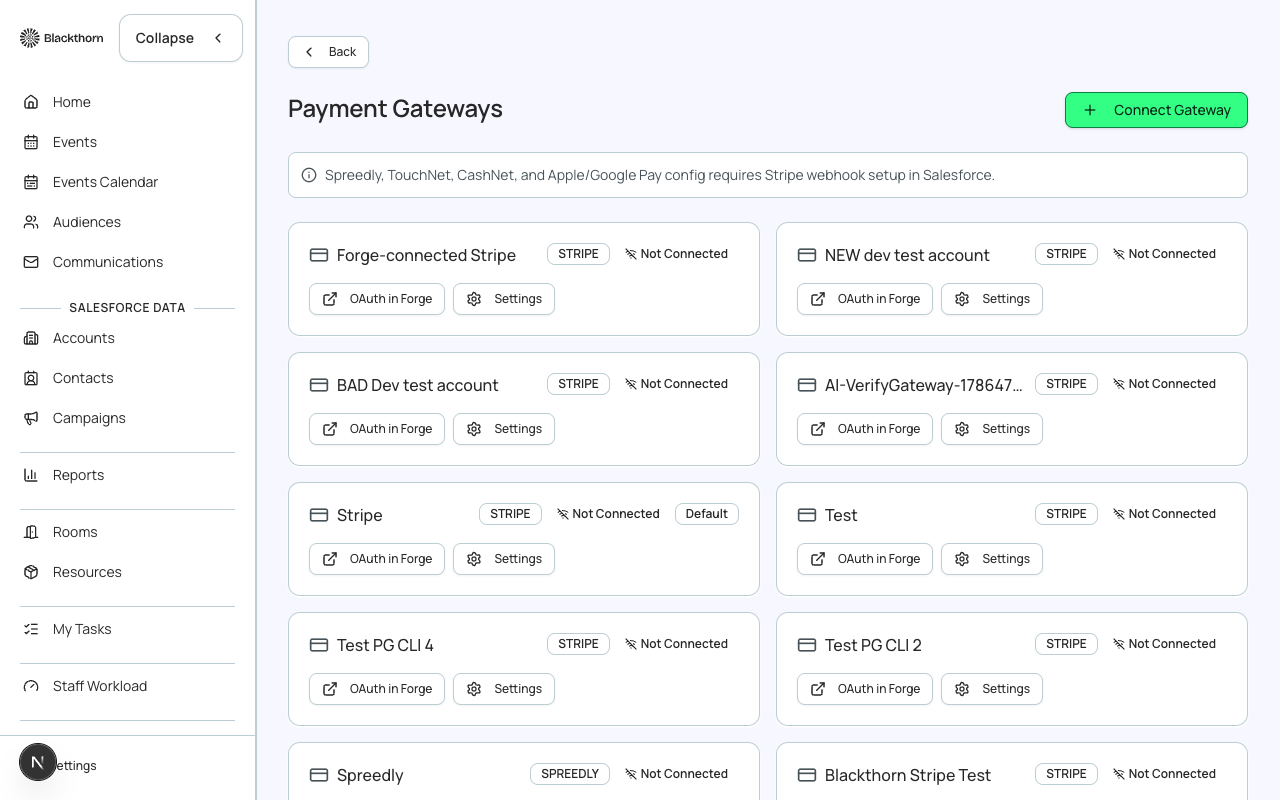Click card icon beside Spreedly title
Viewport: 1280px width, 800px height.
pyautogui.click(x=319, y=775)
